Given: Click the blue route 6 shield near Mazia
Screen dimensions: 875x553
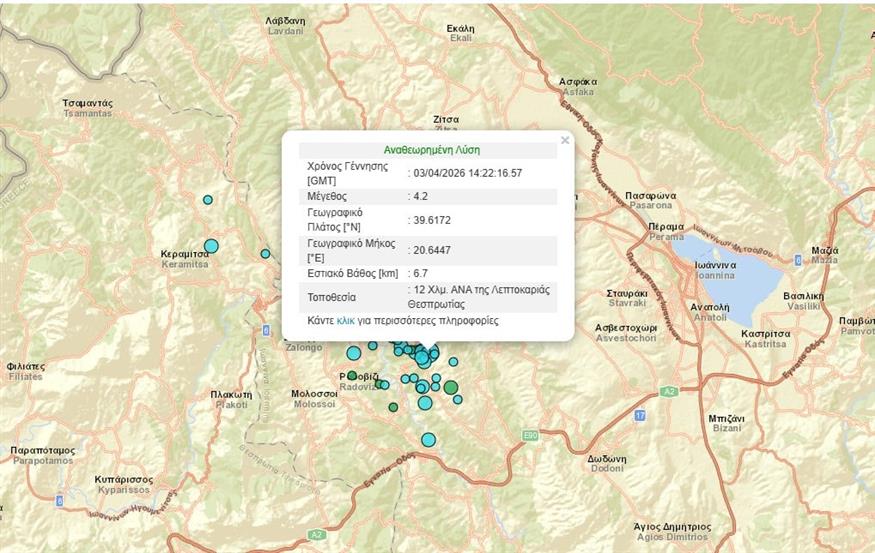Looking at the screenshot, I should (x=797, y=259).
